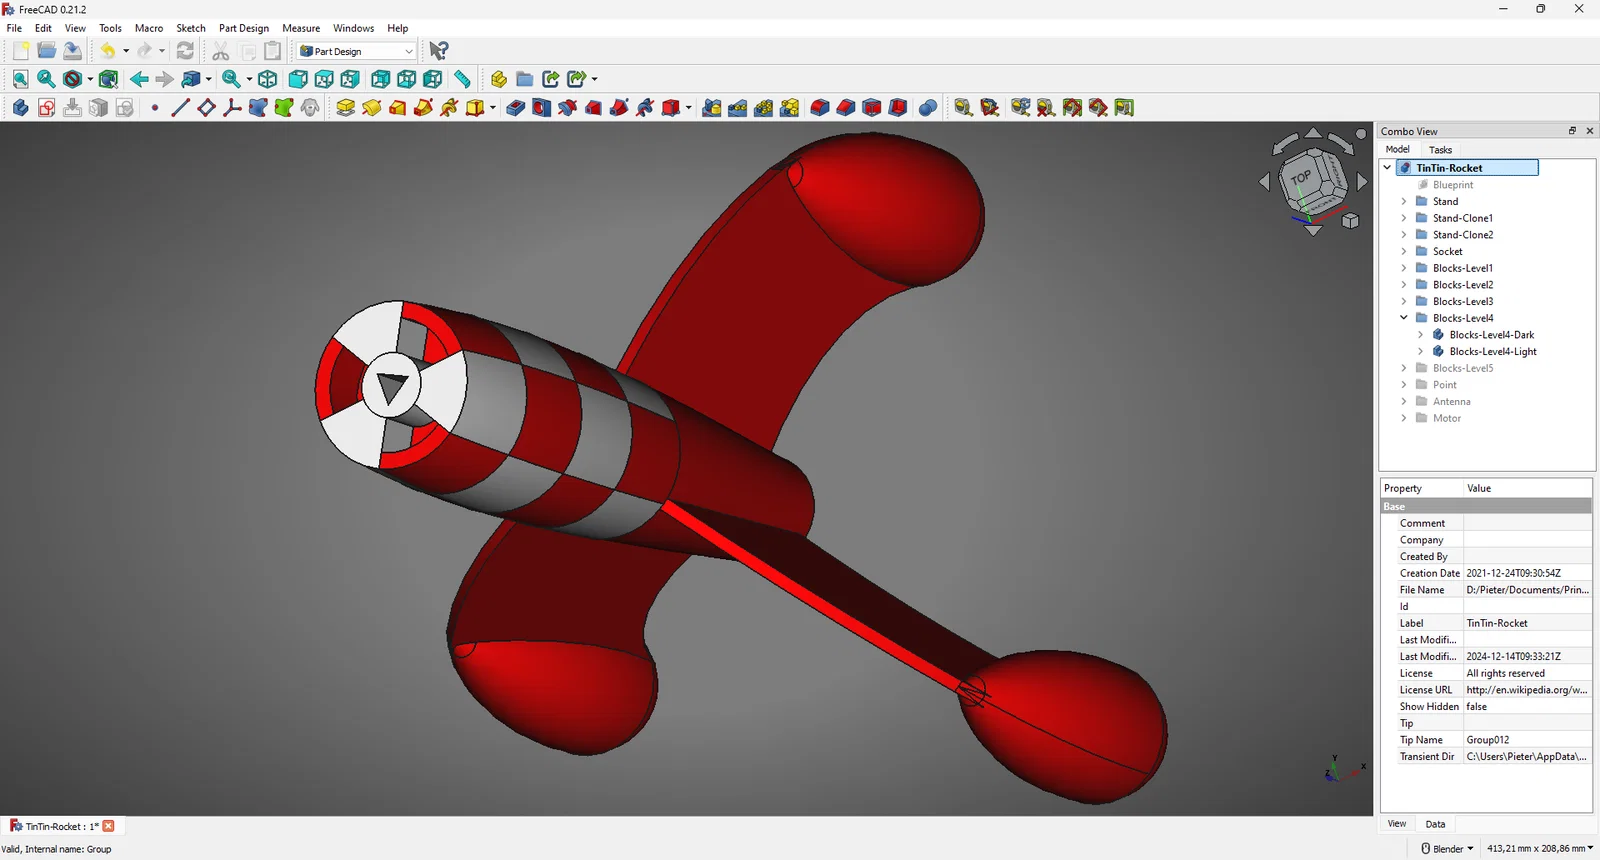Click the Linear Pattern icon

click(x=737, y=108)
